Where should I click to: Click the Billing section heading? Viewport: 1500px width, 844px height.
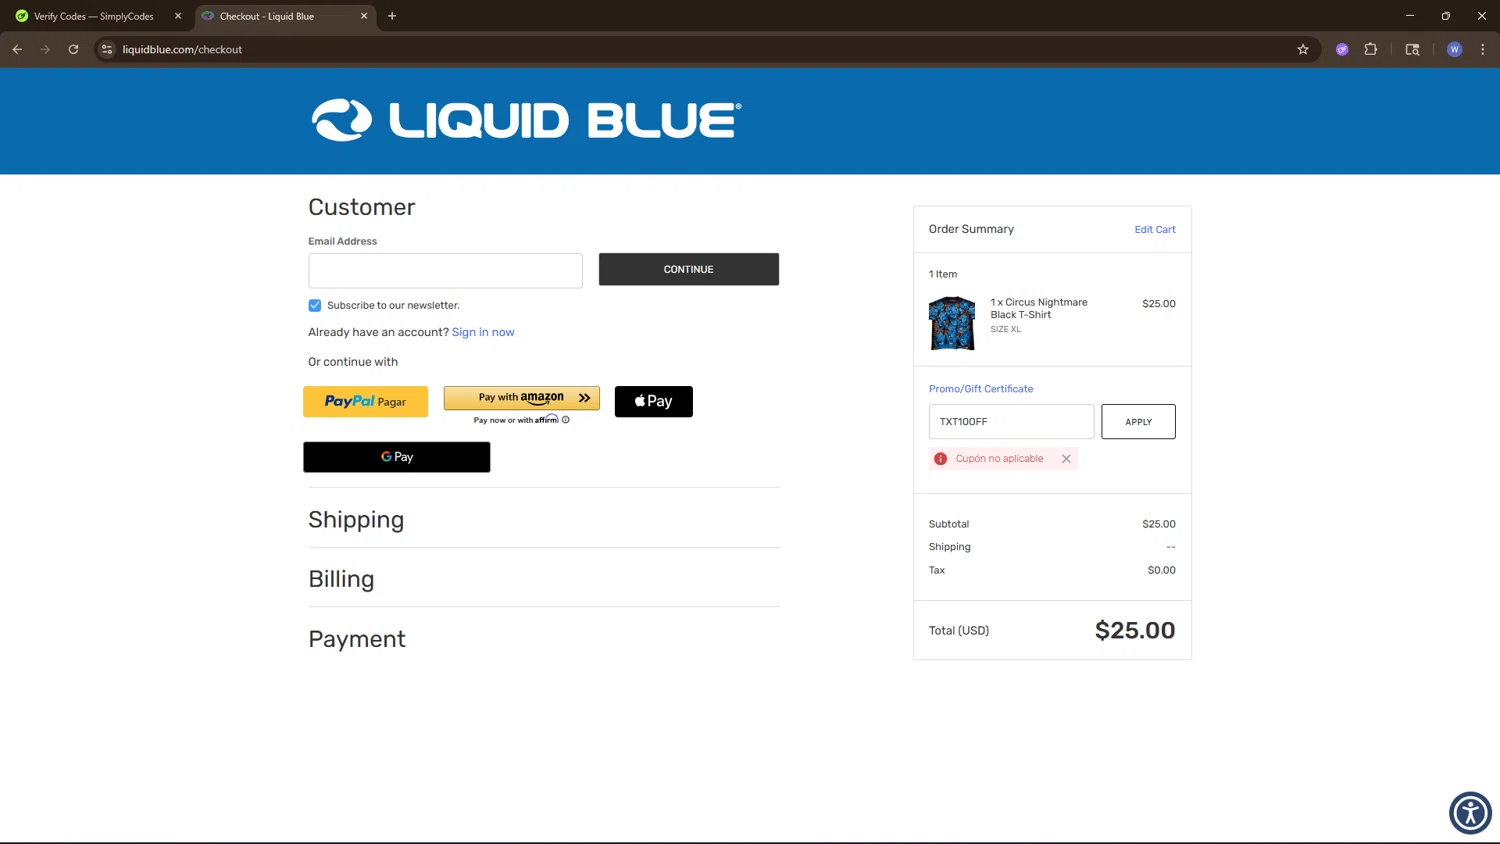point(341,579)
